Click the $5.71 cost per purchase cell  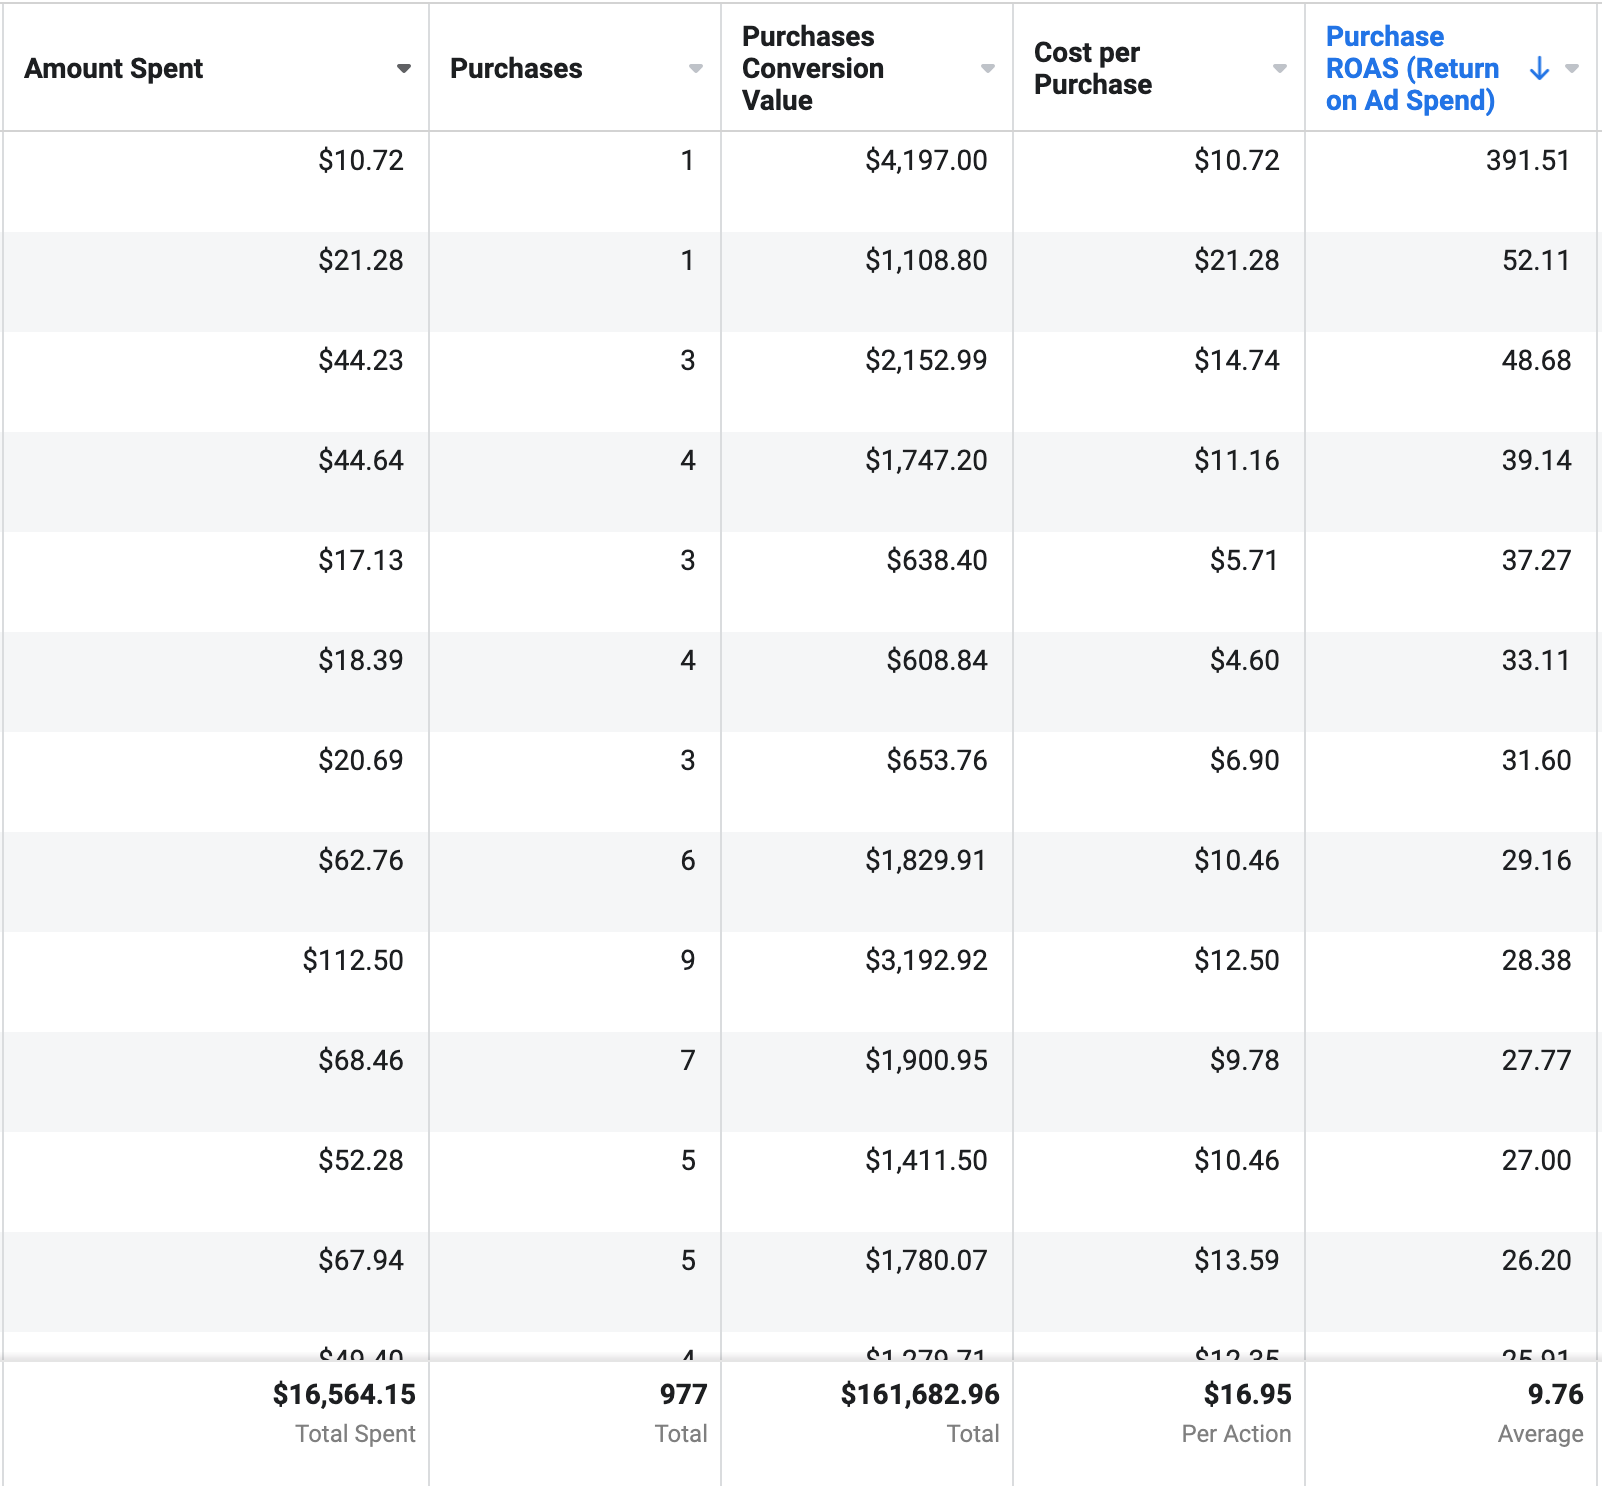1244,560
